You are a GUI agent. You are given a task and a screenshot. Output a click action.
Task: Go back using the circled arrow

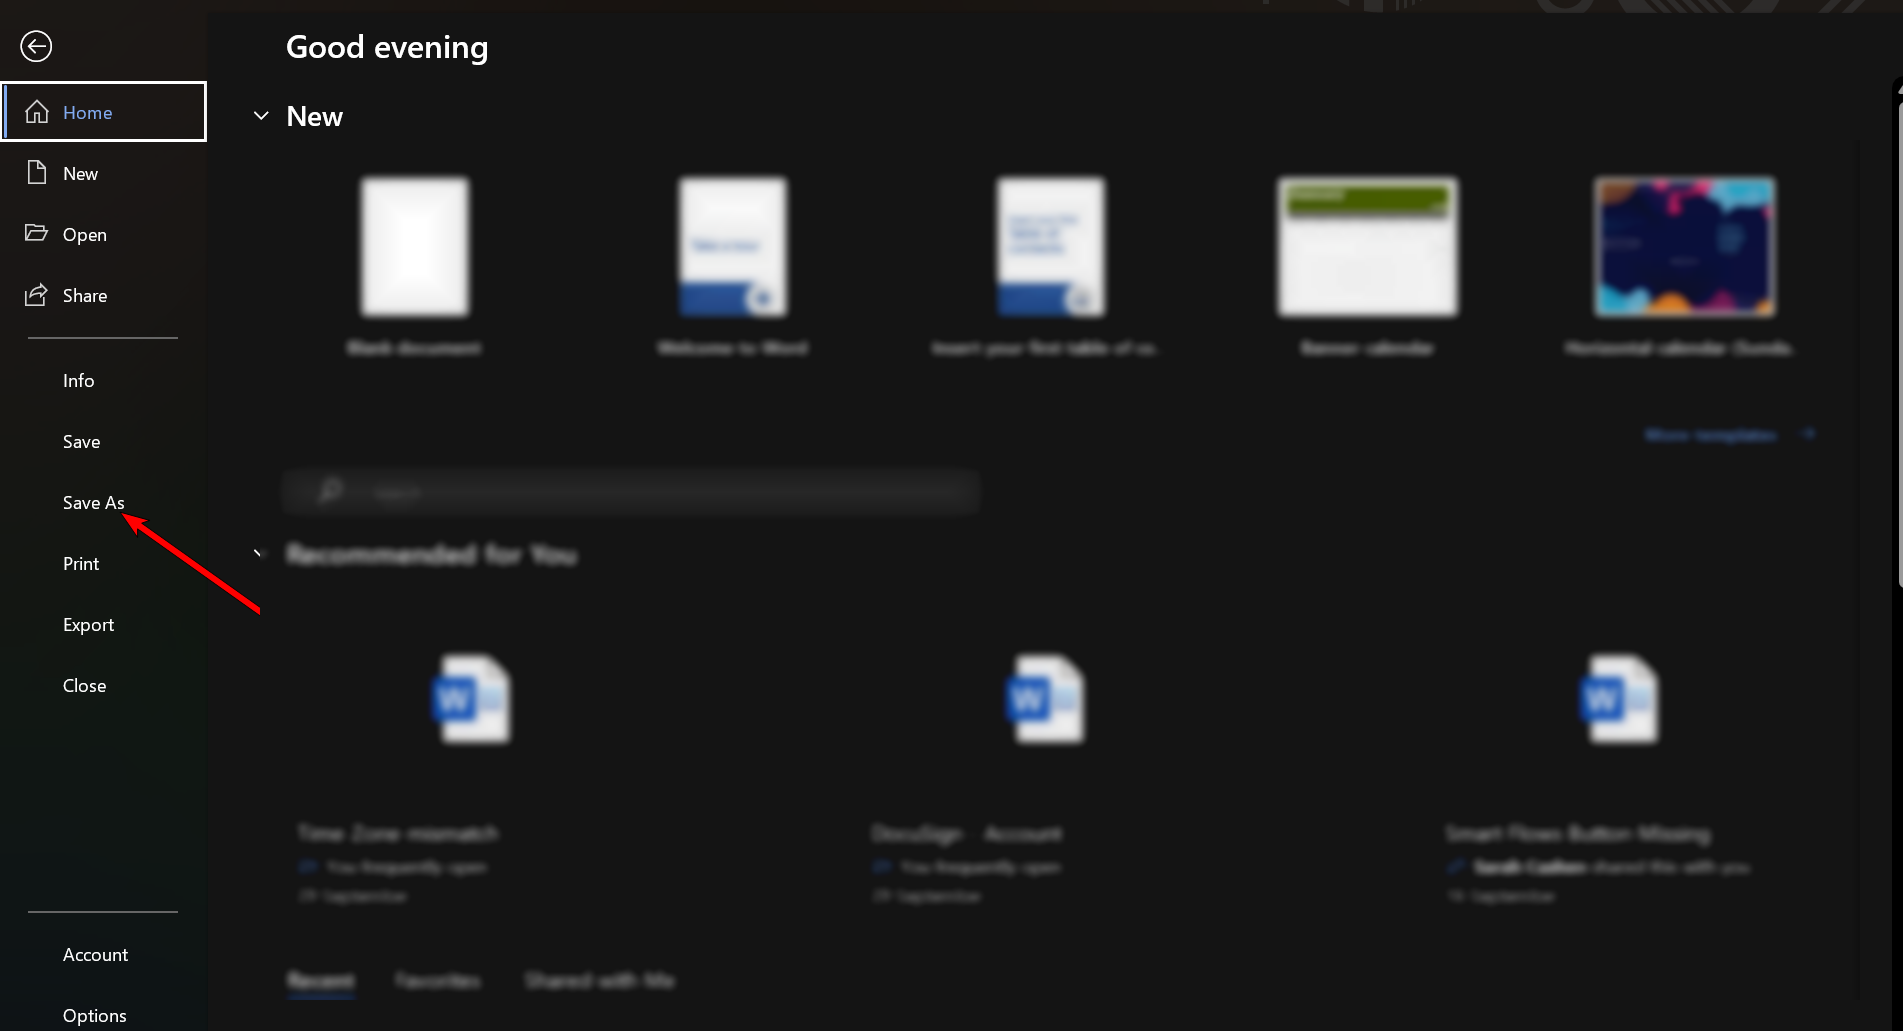point(36,46)
